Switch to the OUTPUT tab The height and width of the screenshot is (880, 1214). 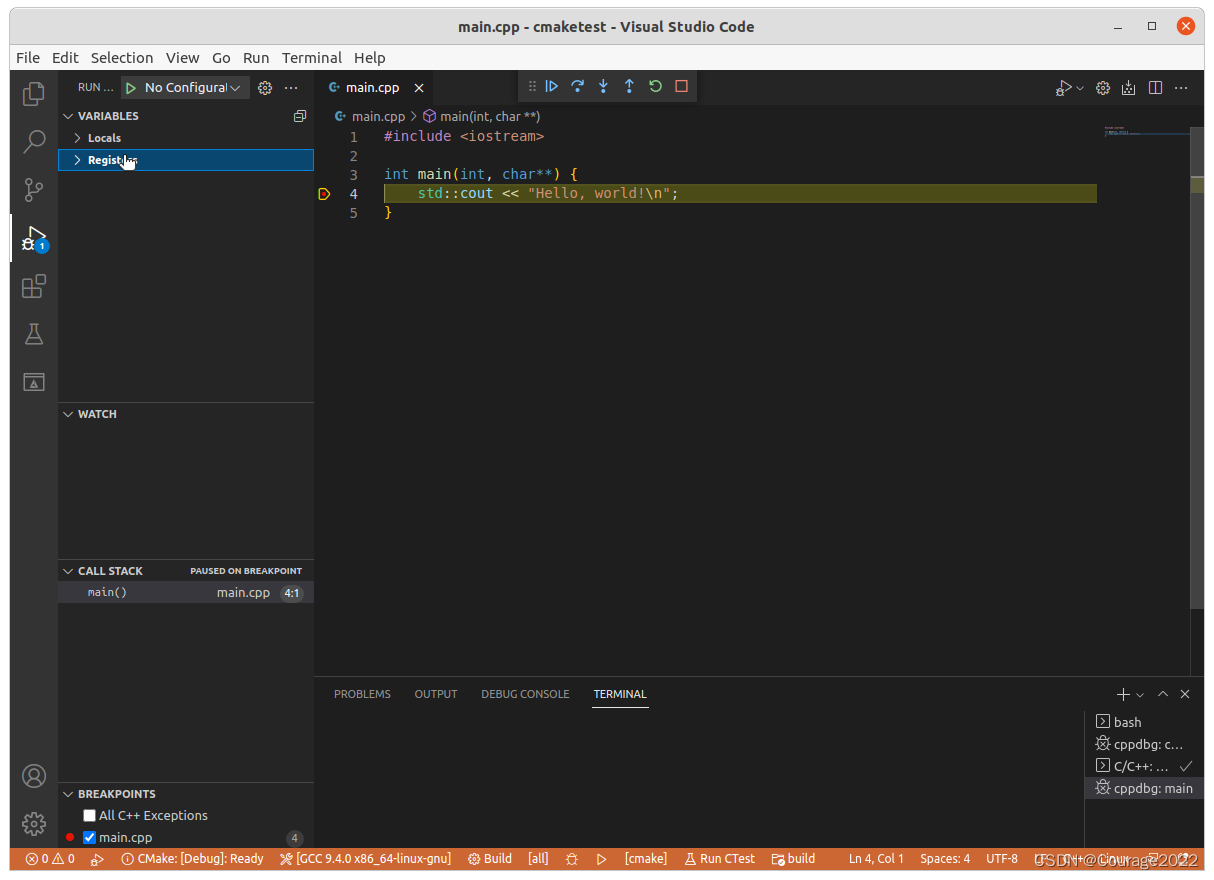436,694
